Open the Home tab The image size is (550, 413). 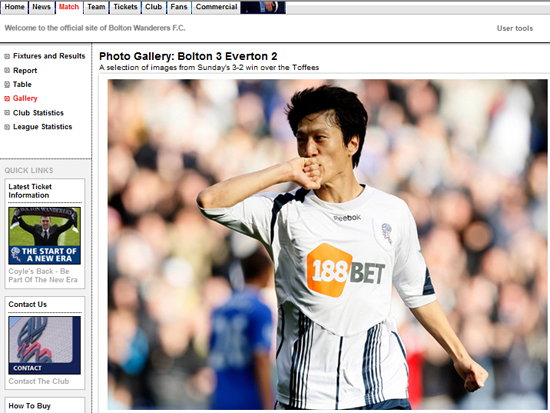[x=14, y=7]
